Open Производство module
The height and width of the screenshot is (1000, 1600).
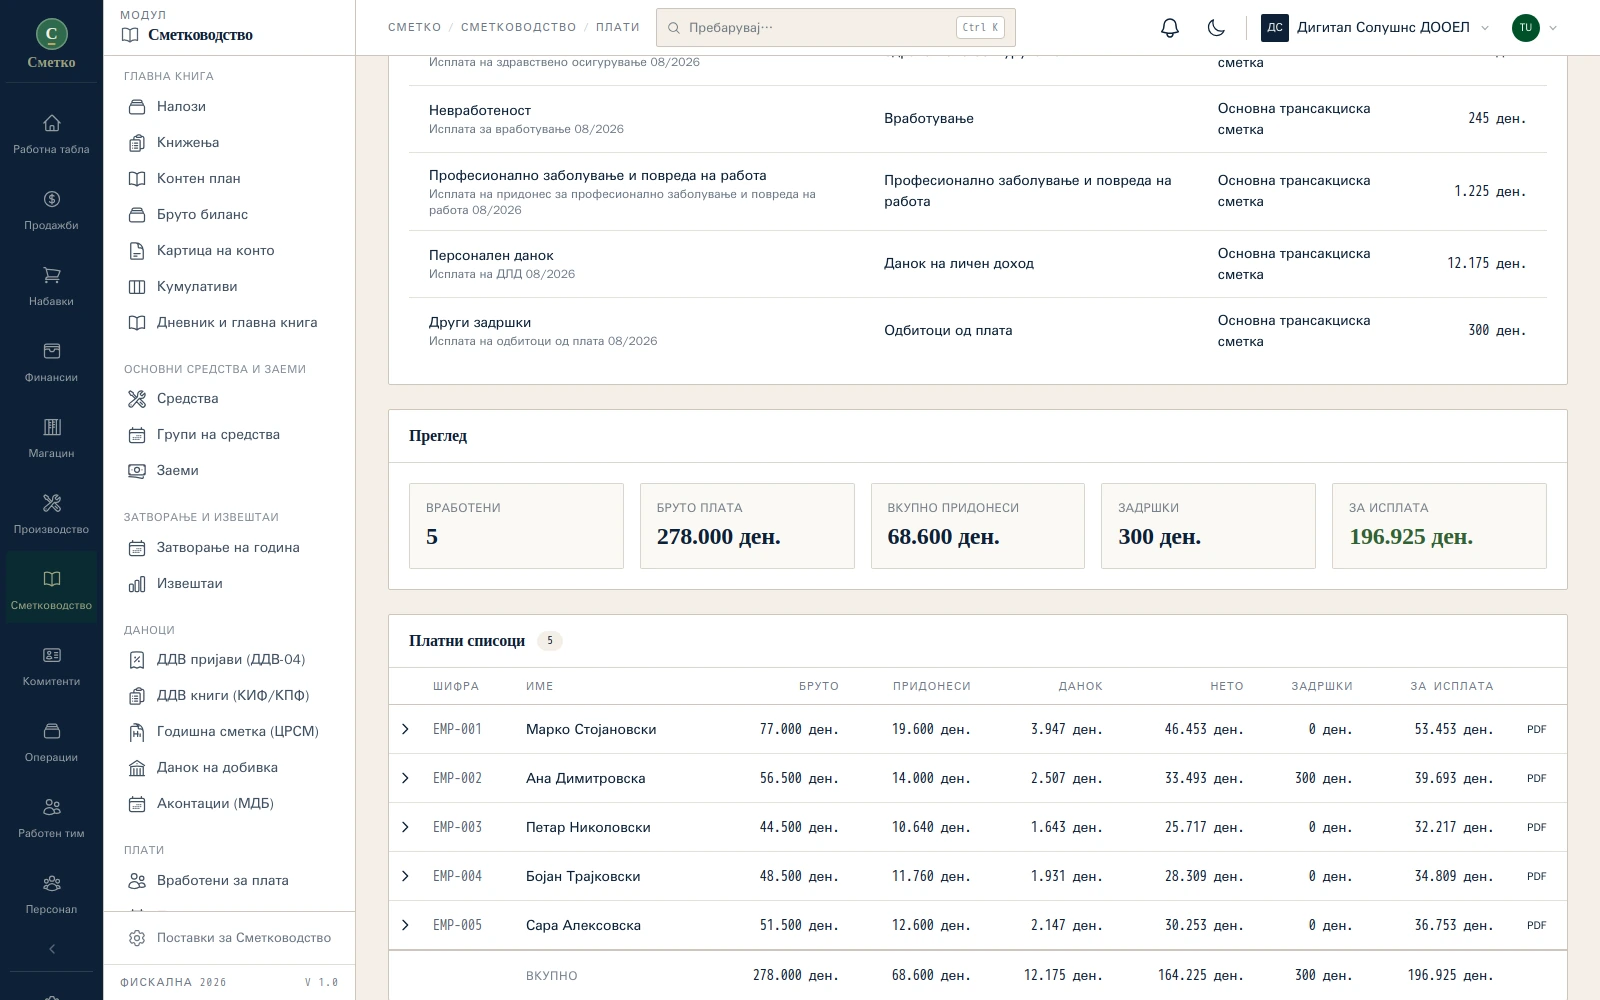pos(51,514)
